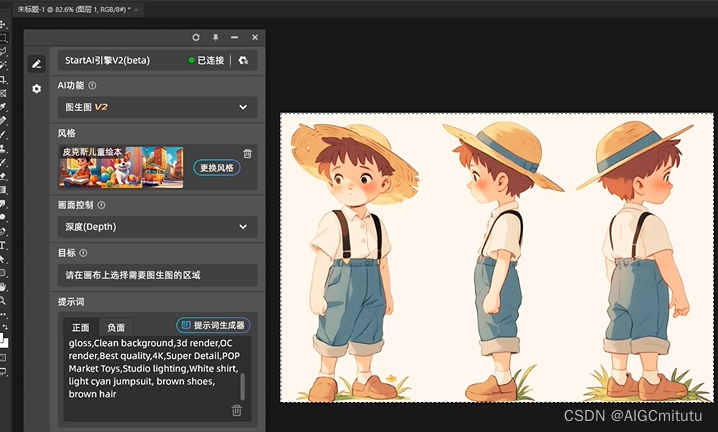Open the 提示词生成器 prompt generator
The height and width of the screenshot is (432, 718).
pyautogui.click(x=213, y=325)
